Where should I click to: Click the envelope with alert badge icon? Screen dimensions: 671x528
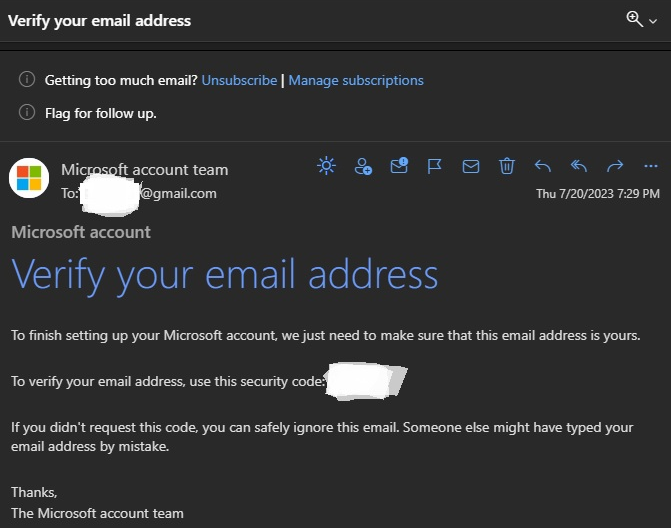pyautogui.click(x=399, y=166)
